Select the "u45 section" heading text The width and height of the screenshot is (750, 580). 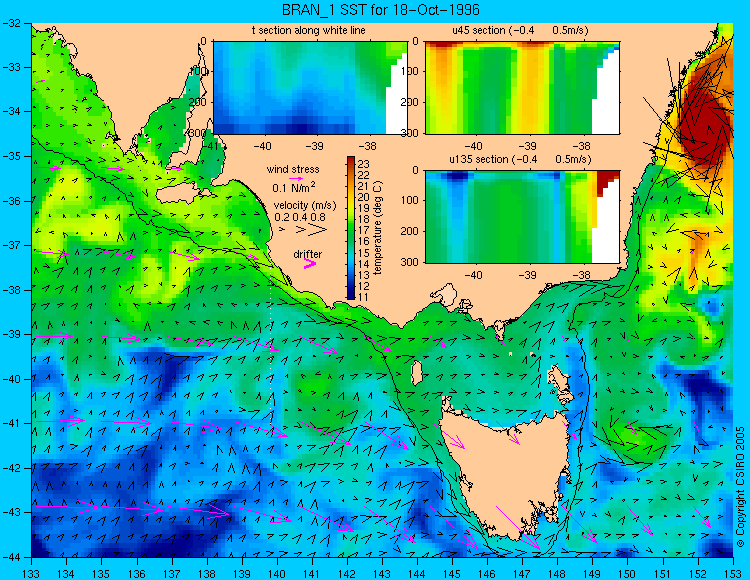point(479,30)
